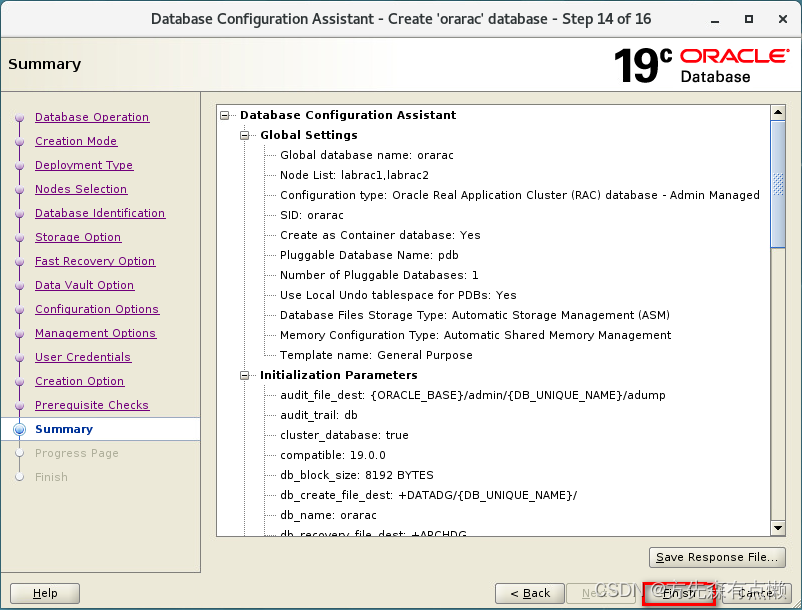This screenshot has height=610, width=802.
Task: Click Finish to create the database
Action: [678, 594]
